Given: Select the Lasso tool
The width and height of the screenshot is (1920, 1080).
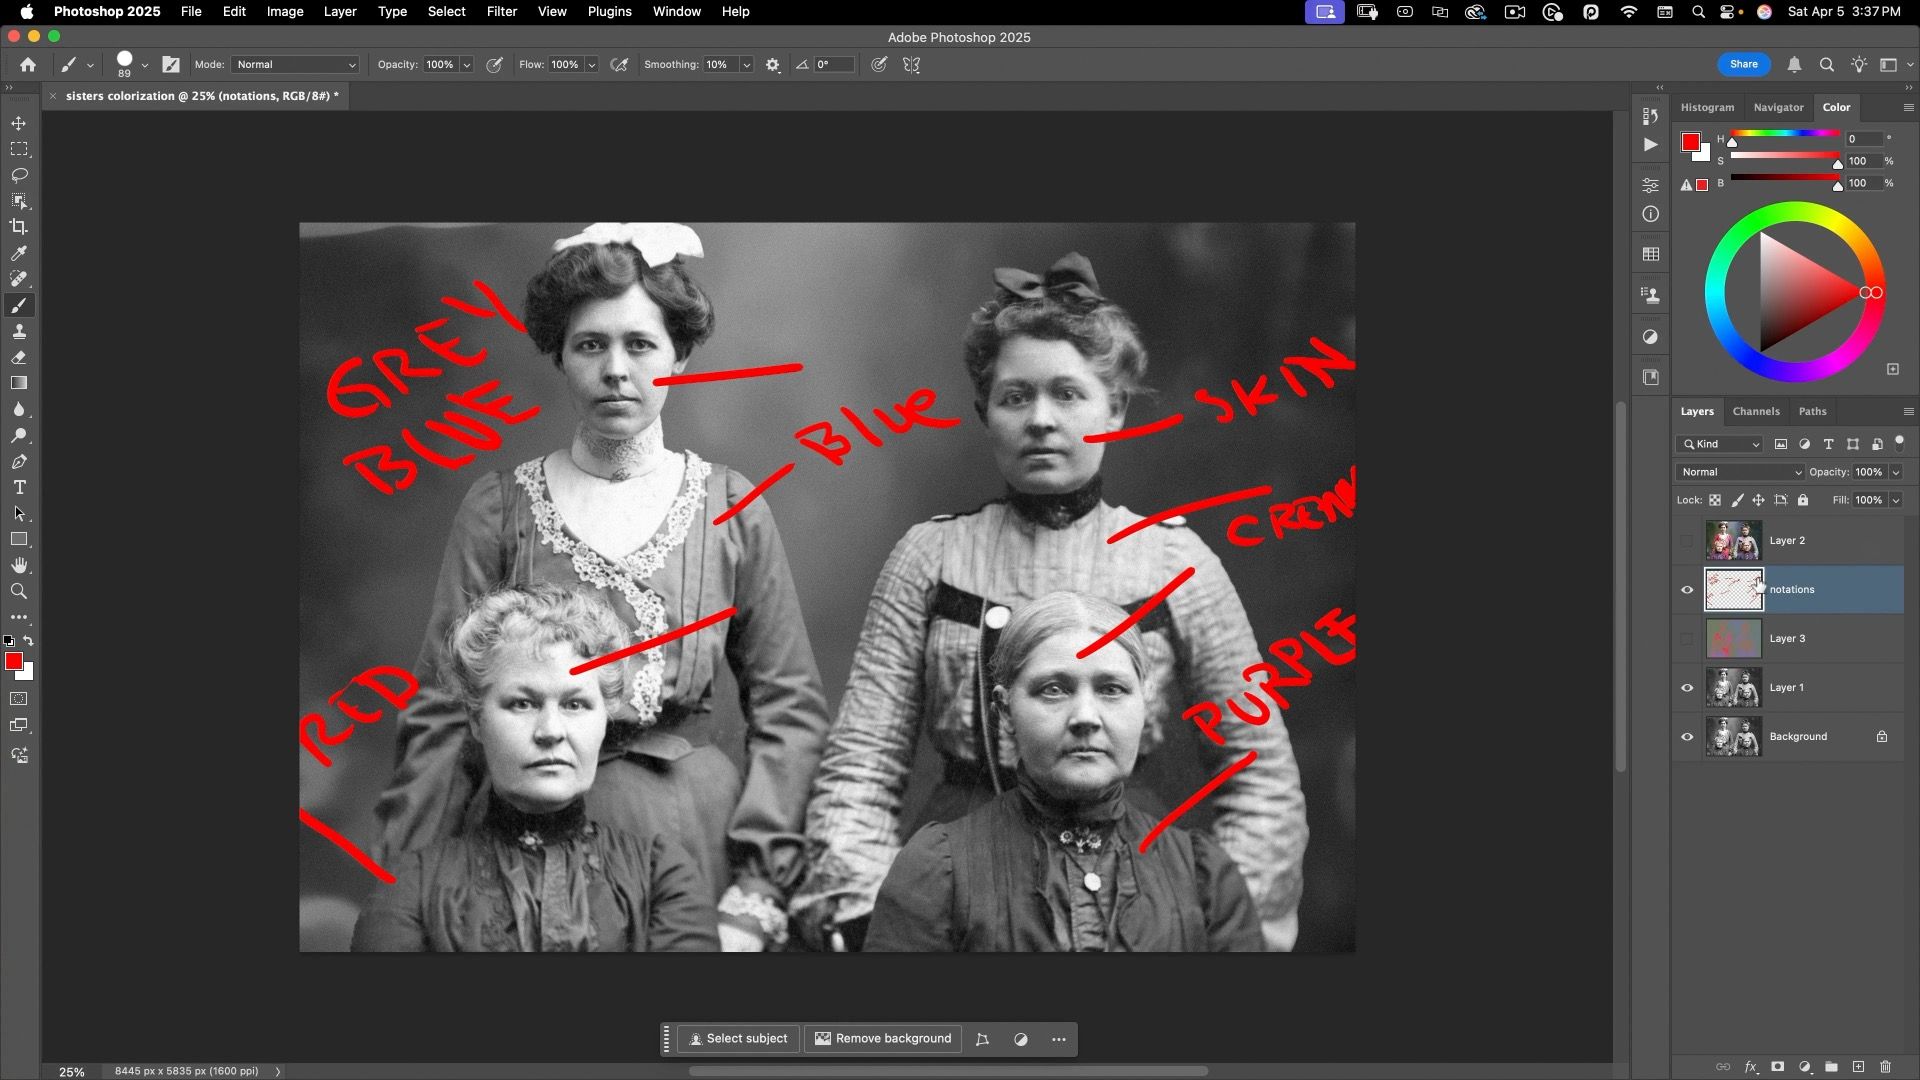Looking at the screenshot, I should (x=19, y=175).
